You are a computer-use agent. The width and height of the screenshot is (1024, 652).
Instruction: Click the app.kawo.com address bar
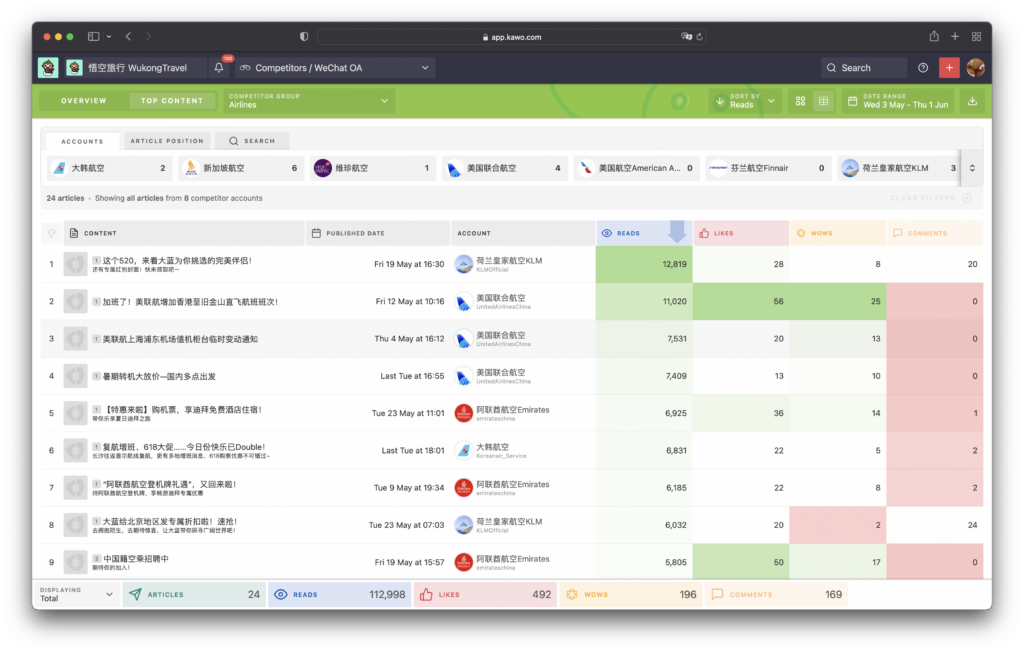coord(511,37)
